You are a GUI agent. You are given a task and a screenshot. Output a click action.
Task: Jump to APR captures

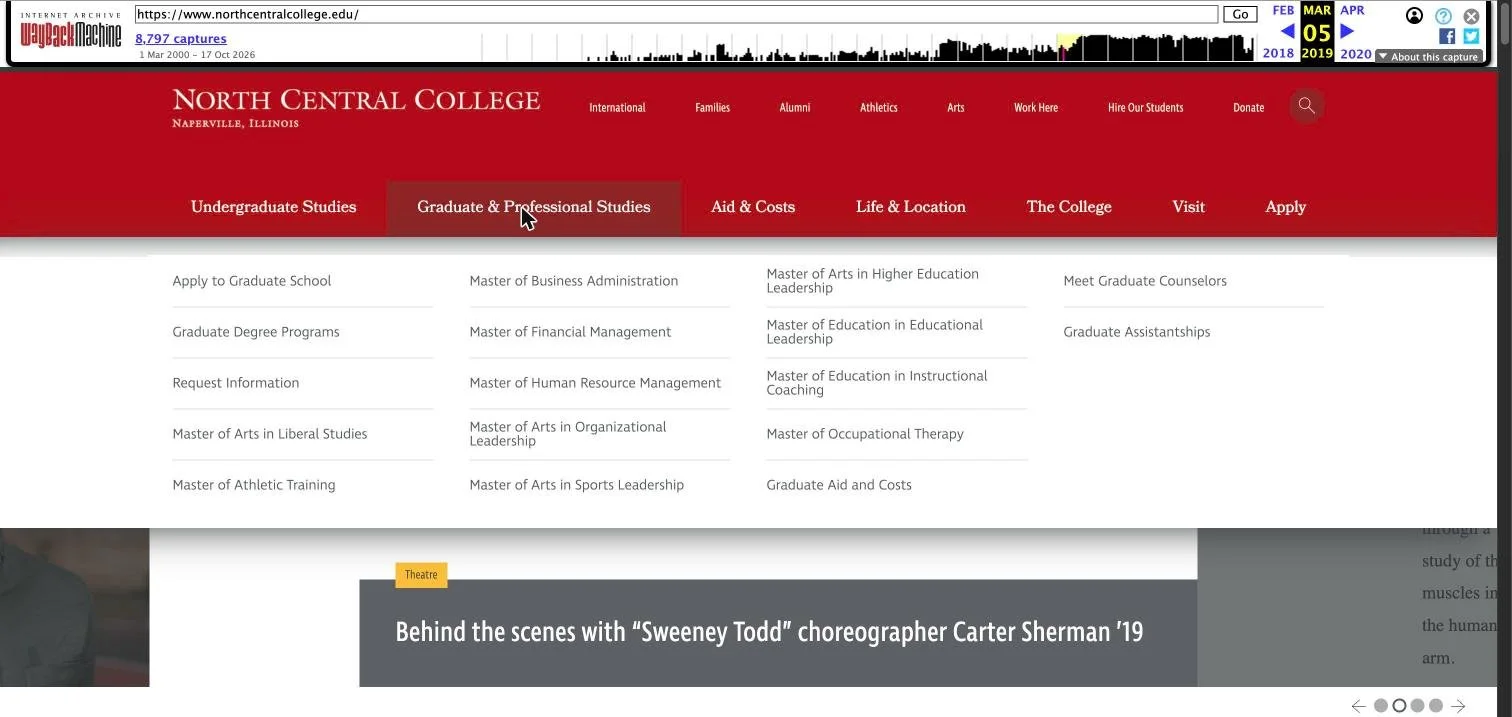[1352, 10]
